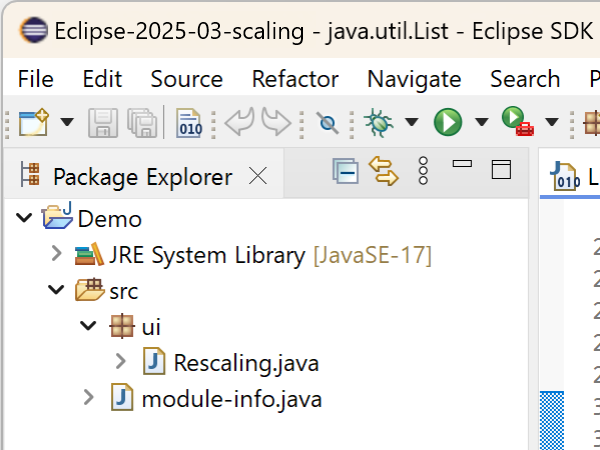Viewport: 600px width, 450px height.
Task: Maximize the Package Explorer view
Action: coord(501,170)
